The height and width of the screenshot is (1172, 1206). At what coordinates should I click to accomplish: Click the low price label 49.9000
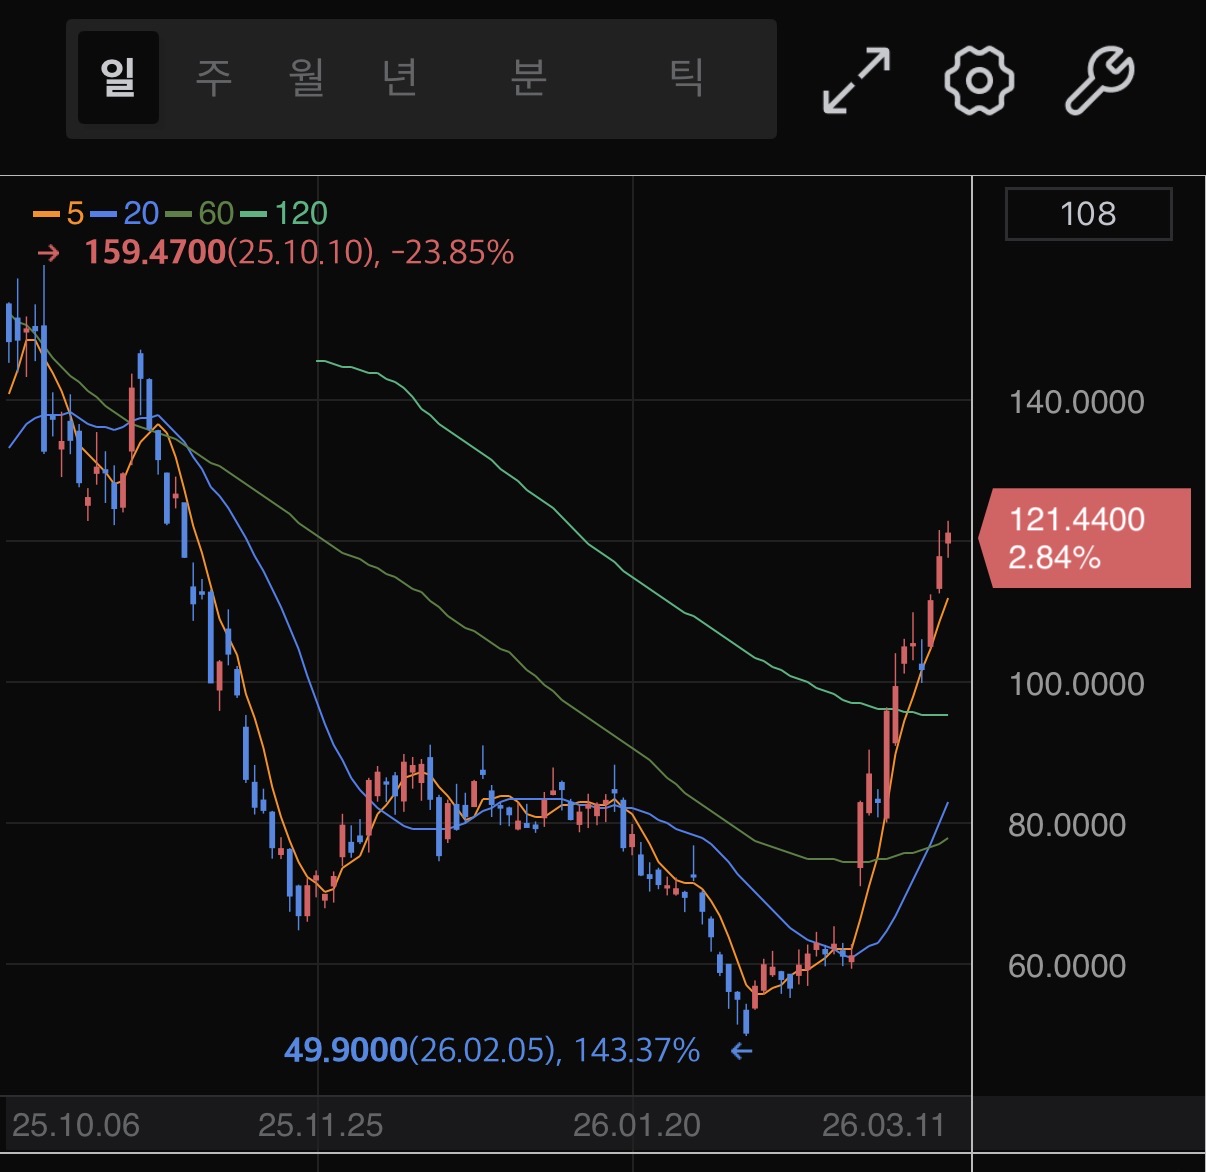click(346, 1051)
